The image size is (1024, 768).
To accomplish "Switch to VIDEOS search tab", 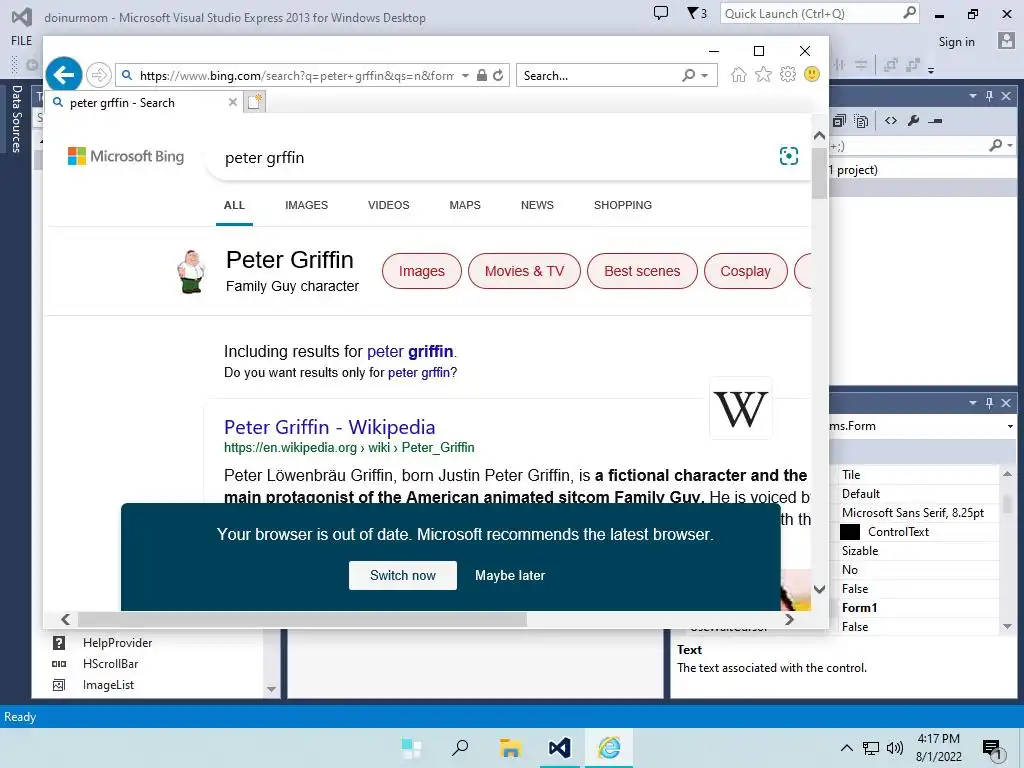I will pos(389,205).
